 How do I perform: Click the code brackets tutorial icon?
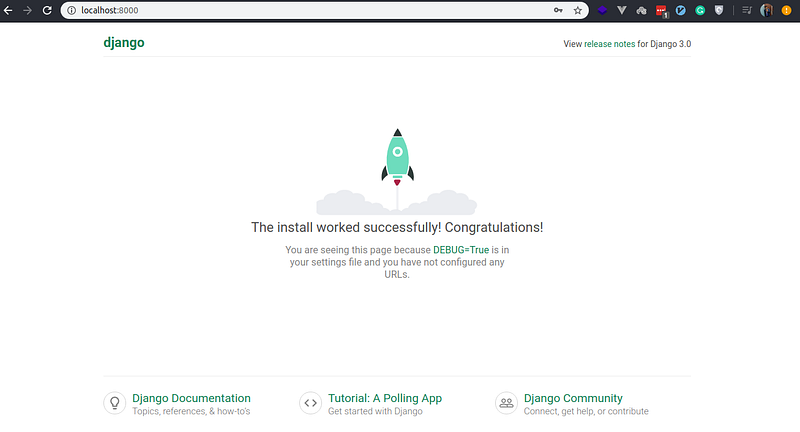pos(311,403)
